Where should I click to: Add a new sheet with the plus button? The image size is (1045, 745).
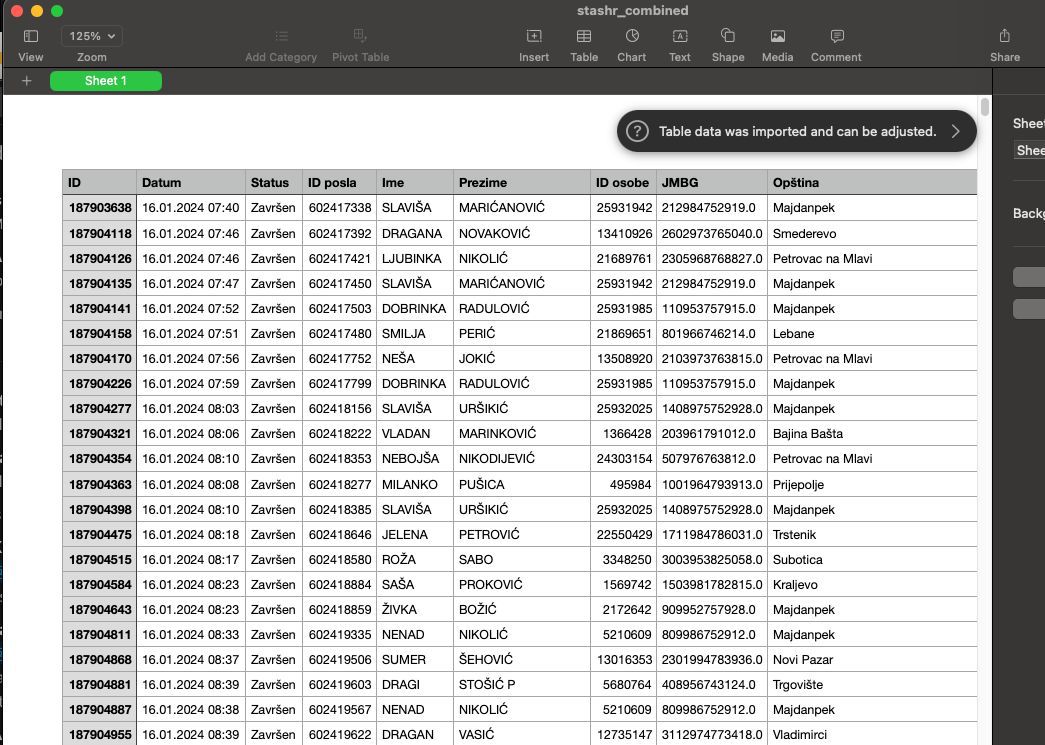pyautogui.click(x=26, y=80)
